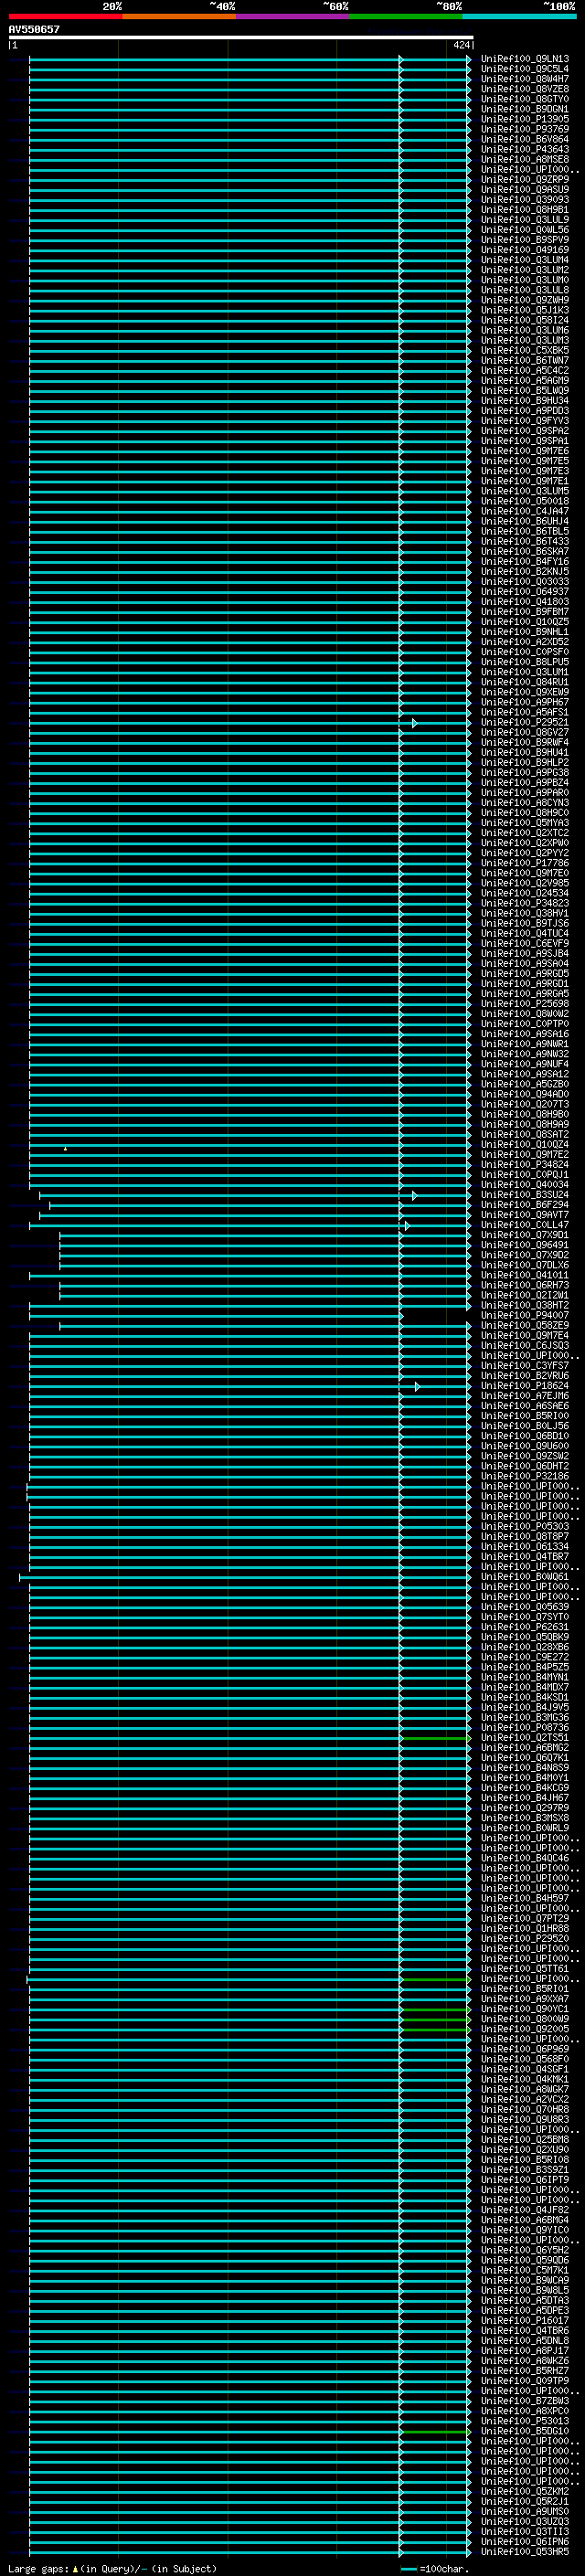Image resolution: width=585 pixels, height=2576 pixels.
Task: Select the AV550657 query label
Action: pyautogui.click(x=34, y=29)
